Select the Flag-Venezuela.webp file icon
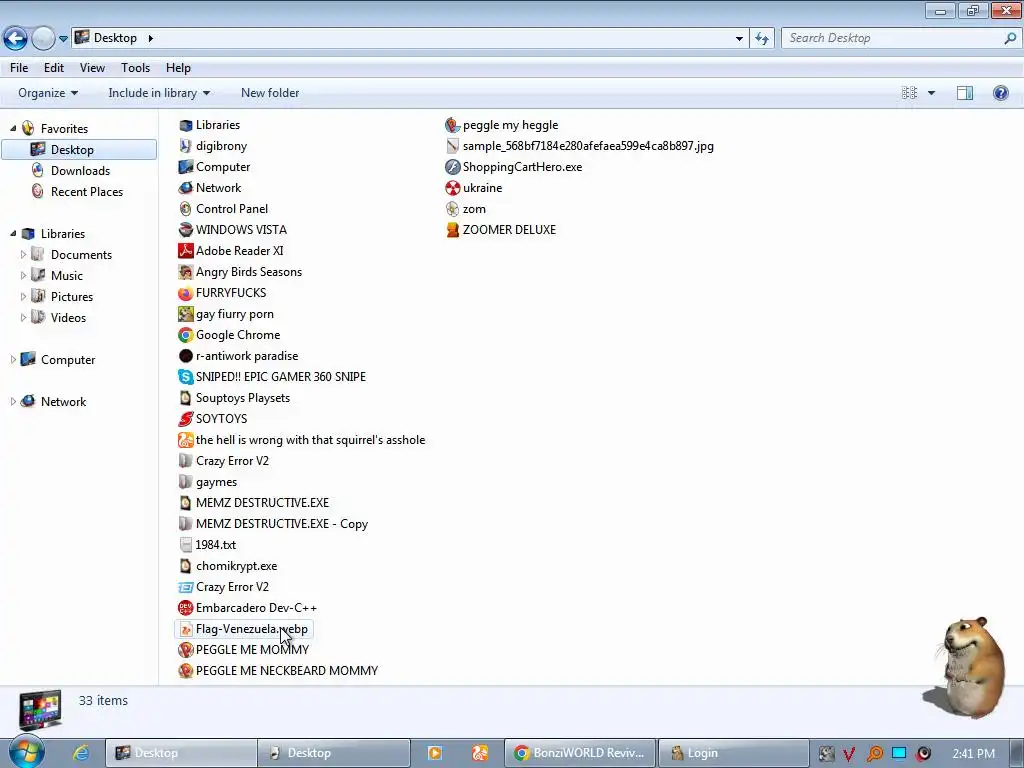Image resolution: width=1024 pixels, height=768 pixels. (185, 629)
